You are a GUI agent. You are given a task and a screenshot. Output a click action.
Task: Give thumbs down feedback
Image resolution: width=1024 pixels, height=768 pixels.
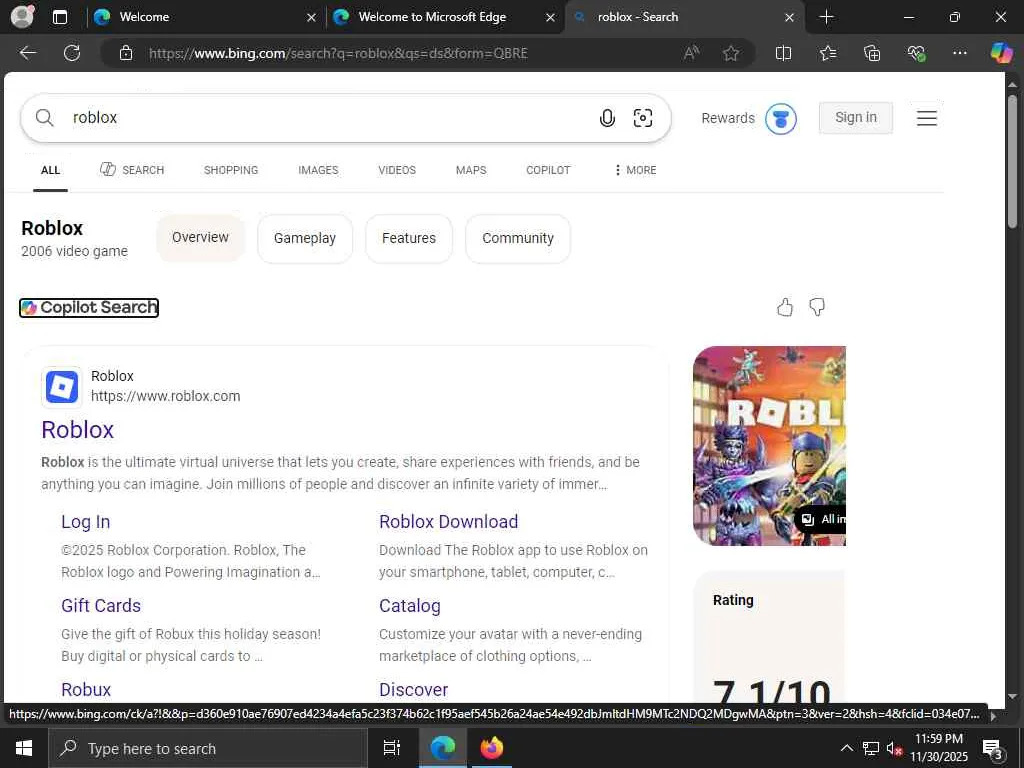817,307
